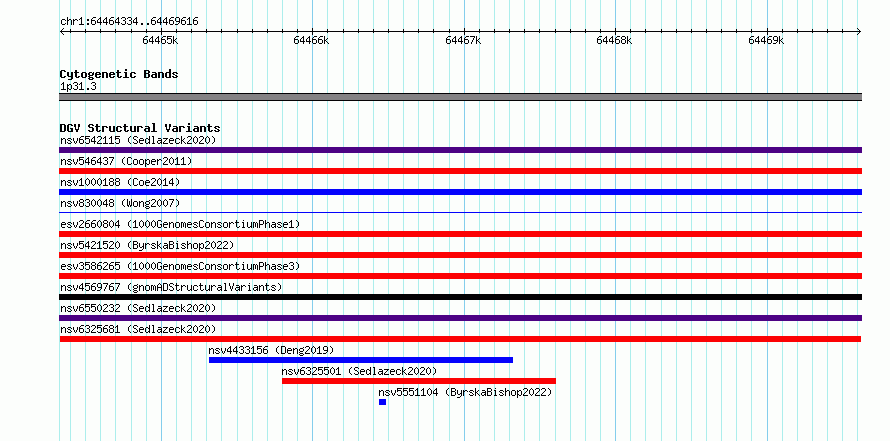Click the chr1:64464334..64469616 coordinate label
Viewport: 890px width, 441px height.
pyautogui.click(x=129, y=22)
